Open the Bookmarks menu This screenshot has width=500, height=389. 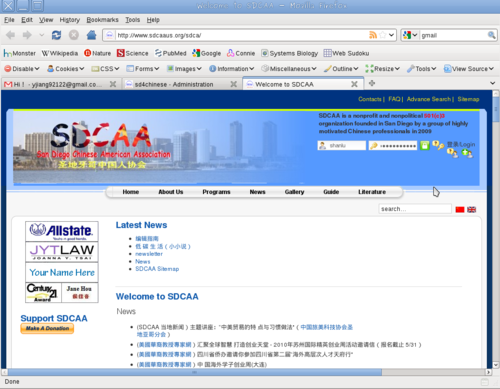(x=102, y=20)
